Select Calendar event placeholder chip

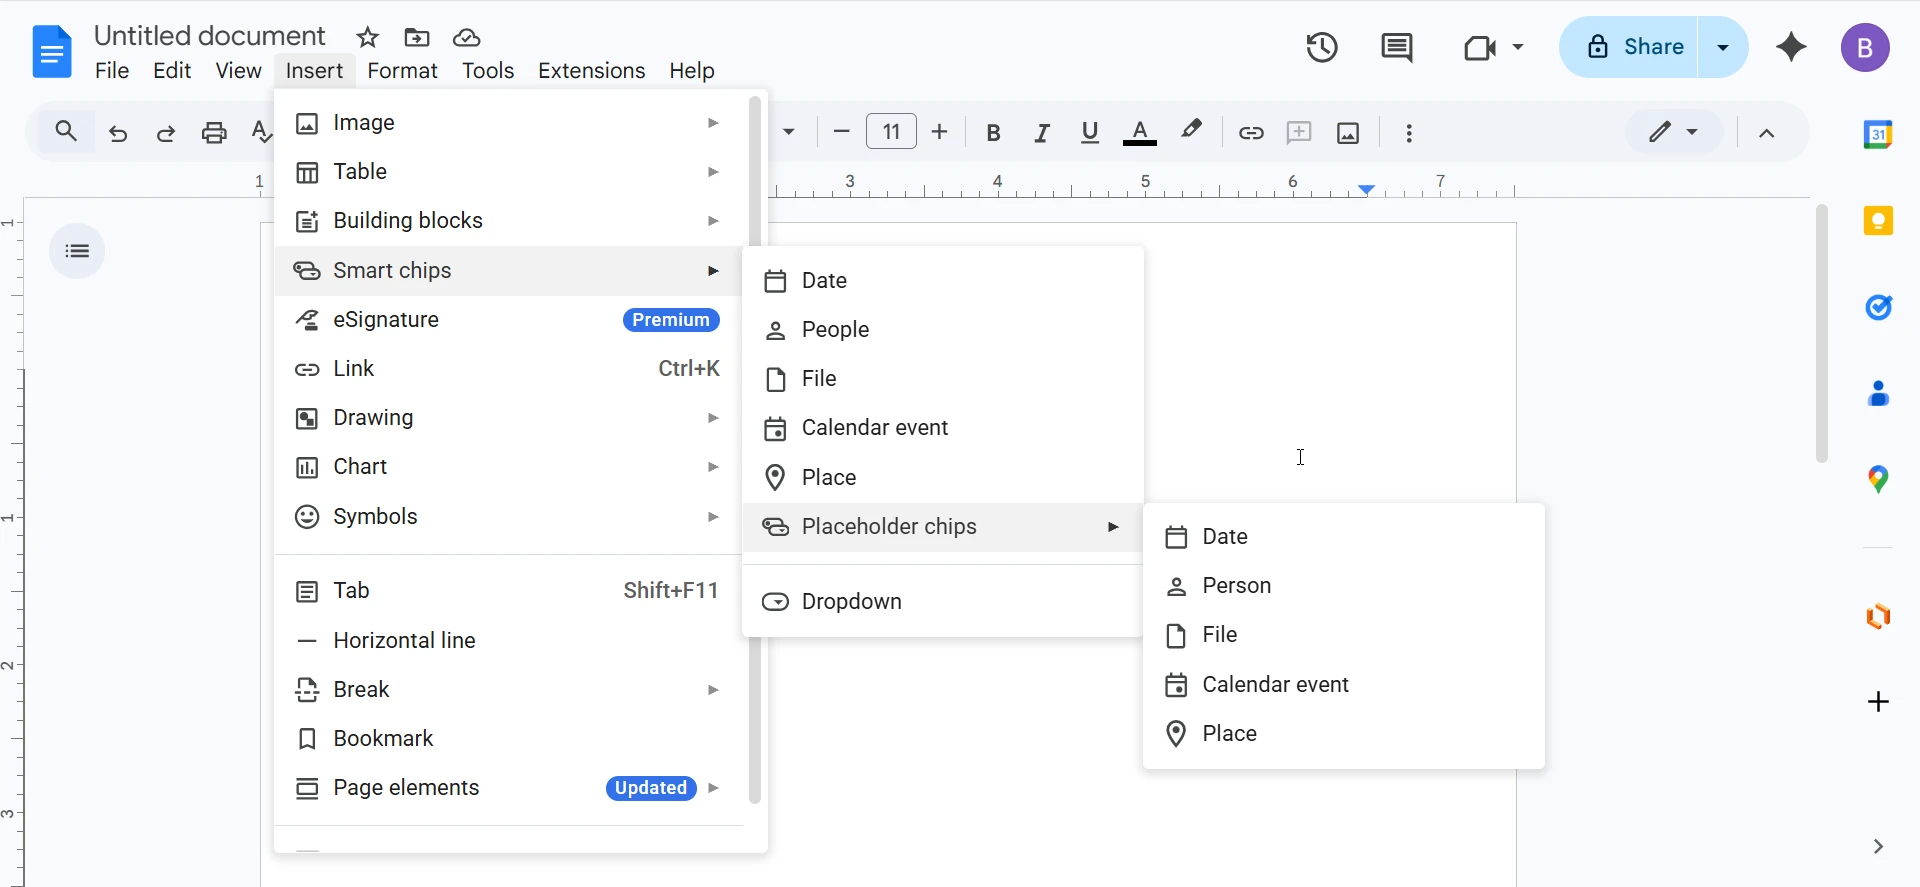pyautogui.click(x=1275, y=685)
